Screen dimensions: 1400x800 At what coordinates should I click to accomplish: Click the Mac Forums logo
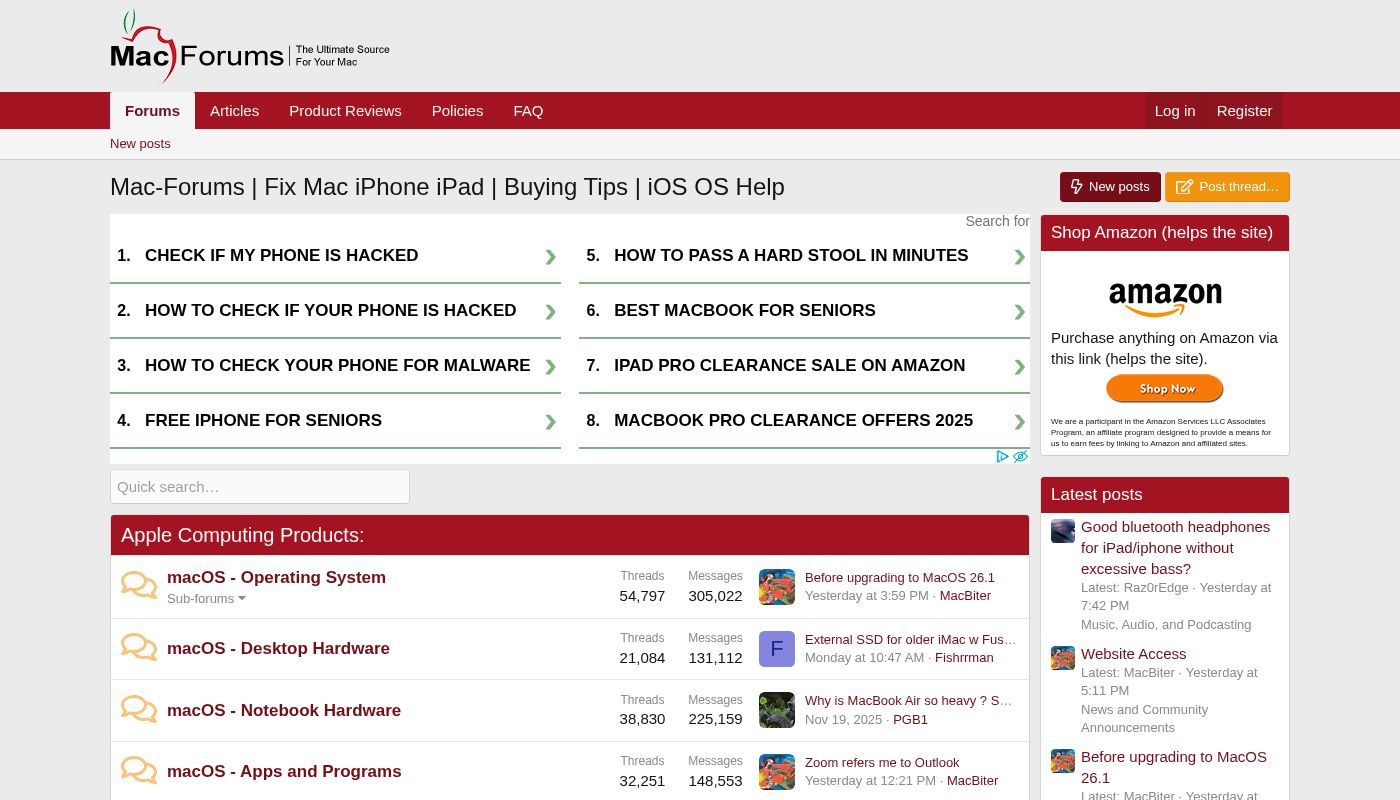point(198,48)
